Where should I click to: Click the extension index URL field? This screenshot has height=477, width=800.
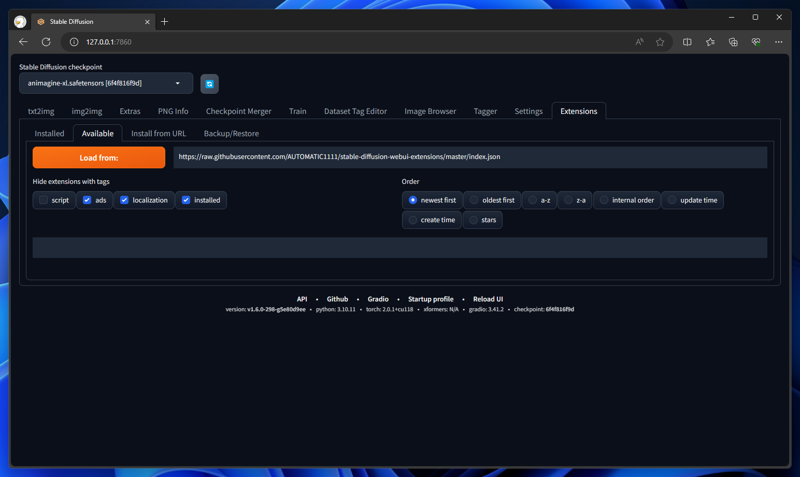click(x=470, y=157)
